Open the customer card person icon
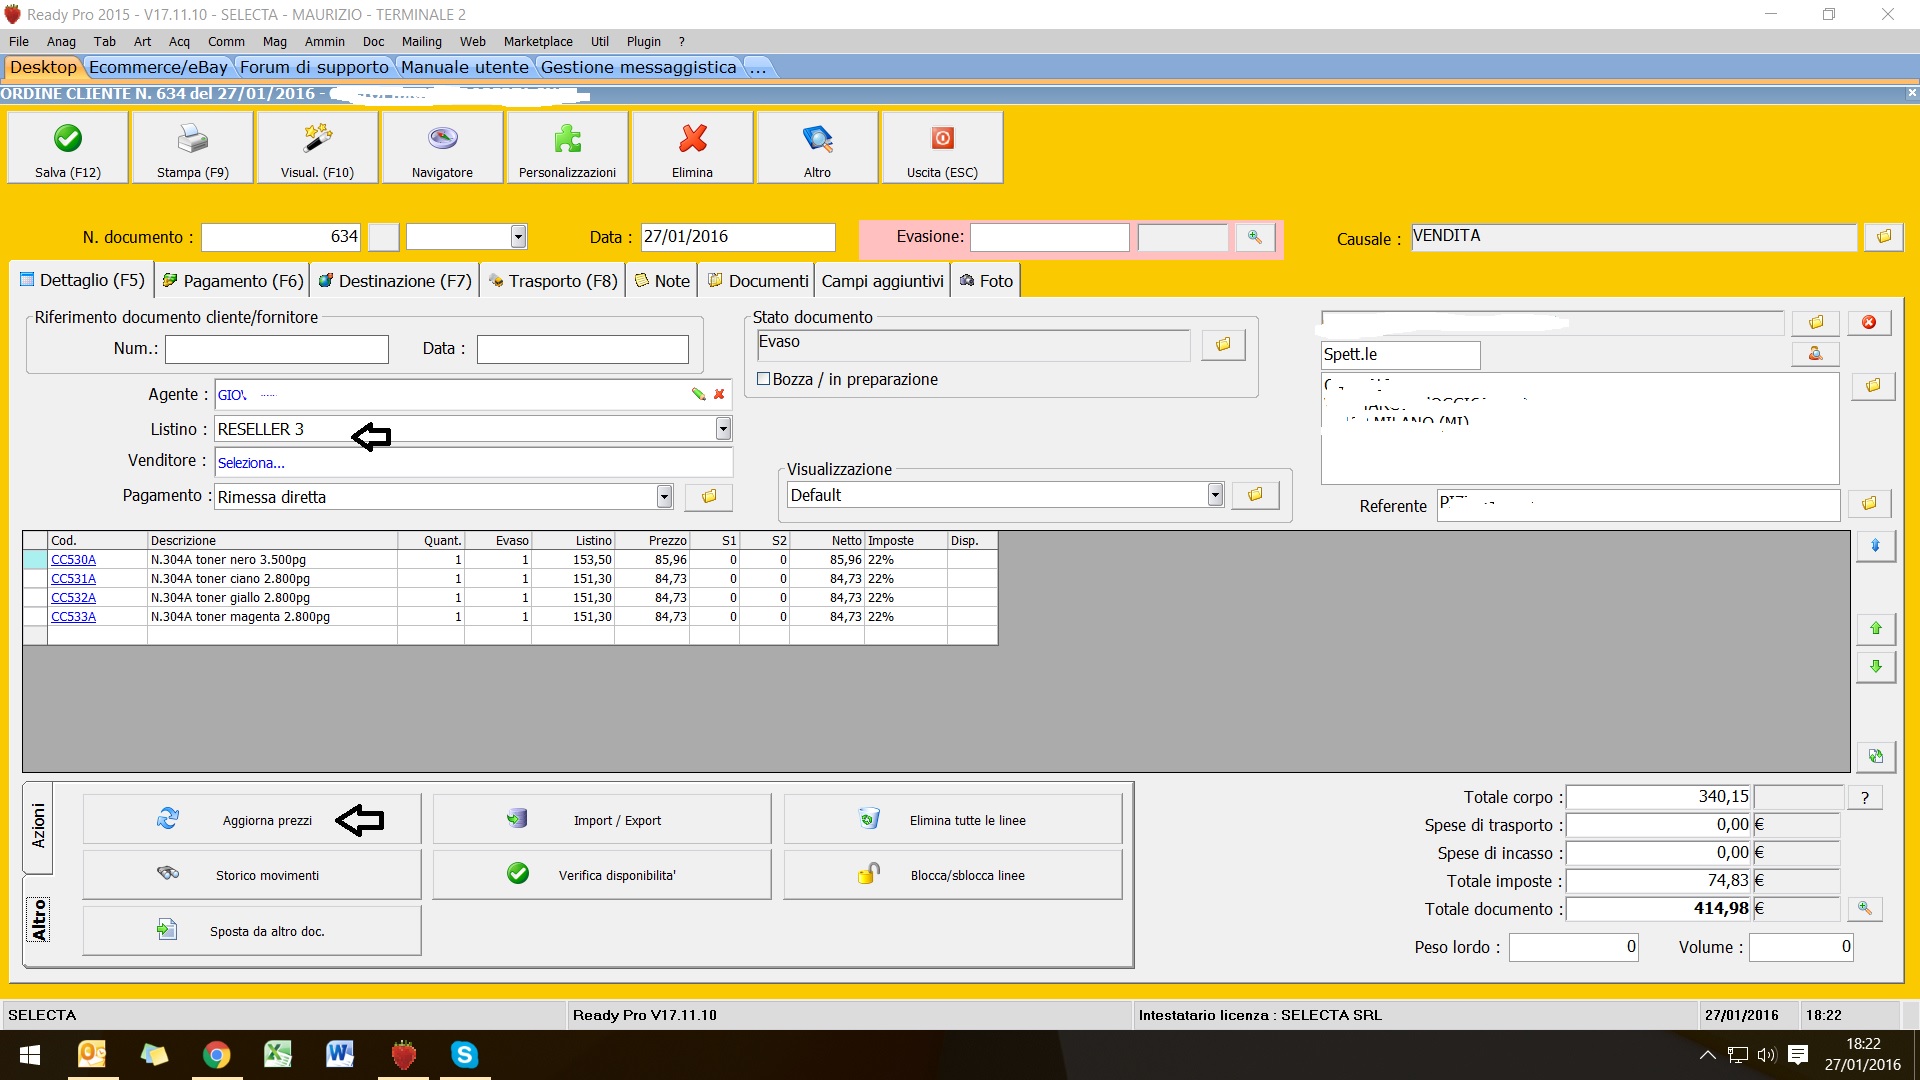 click(1815, 354)
